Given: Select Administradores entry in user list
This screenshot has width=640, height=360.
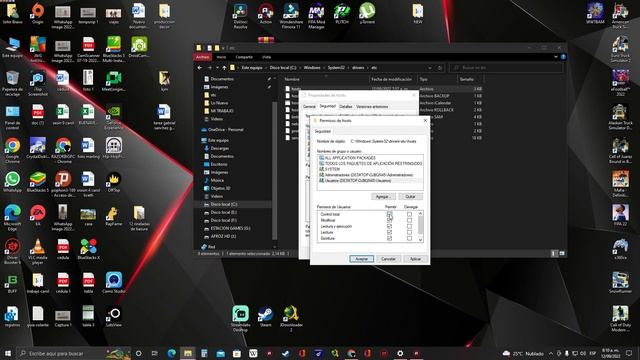Looking at the screenshot, I should [366, 175].
